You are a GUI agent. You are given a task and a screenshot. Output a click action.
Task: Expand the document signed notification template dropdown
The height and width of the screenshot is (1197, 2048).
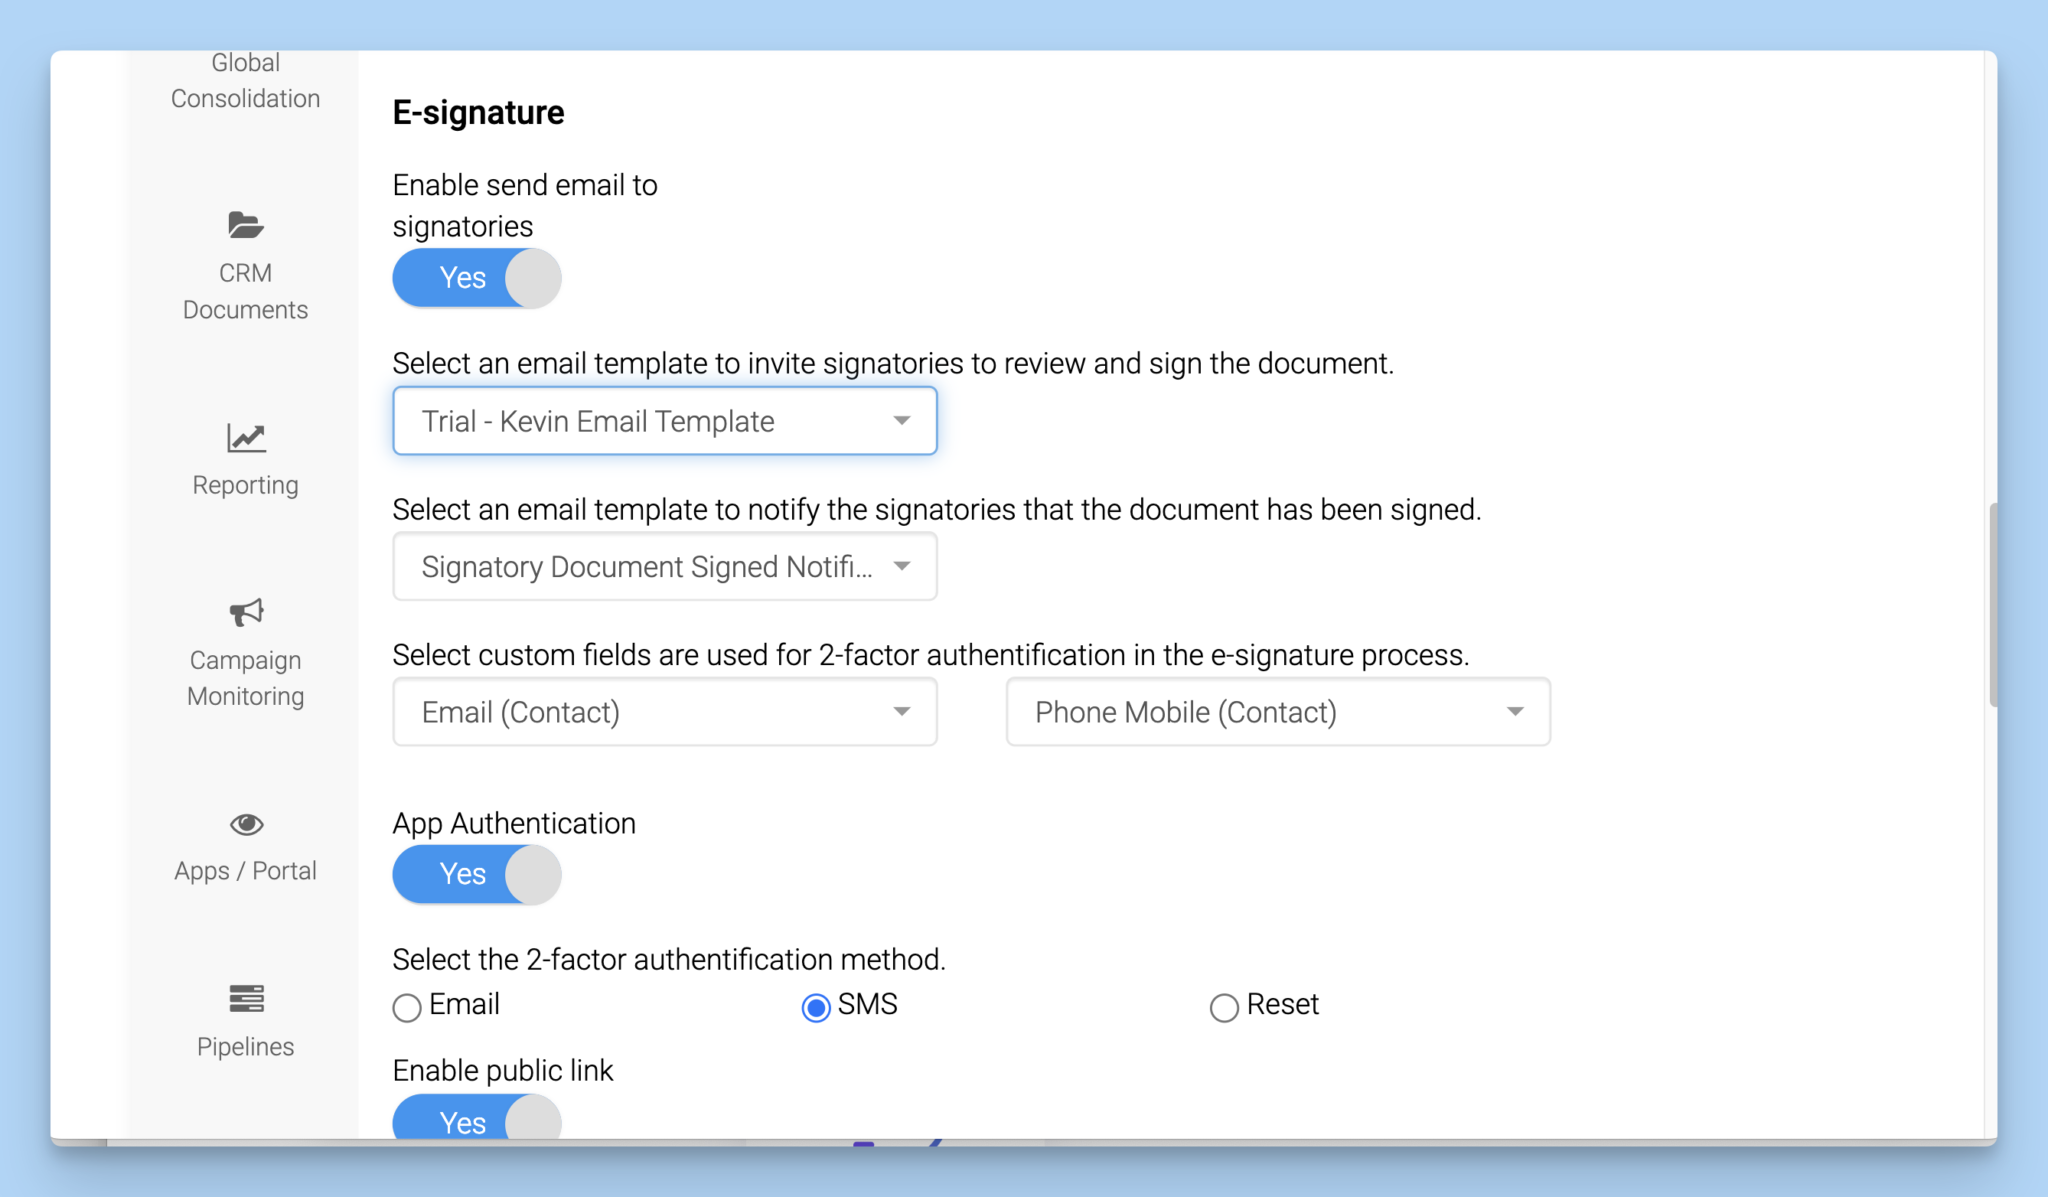tap(903, 566)
